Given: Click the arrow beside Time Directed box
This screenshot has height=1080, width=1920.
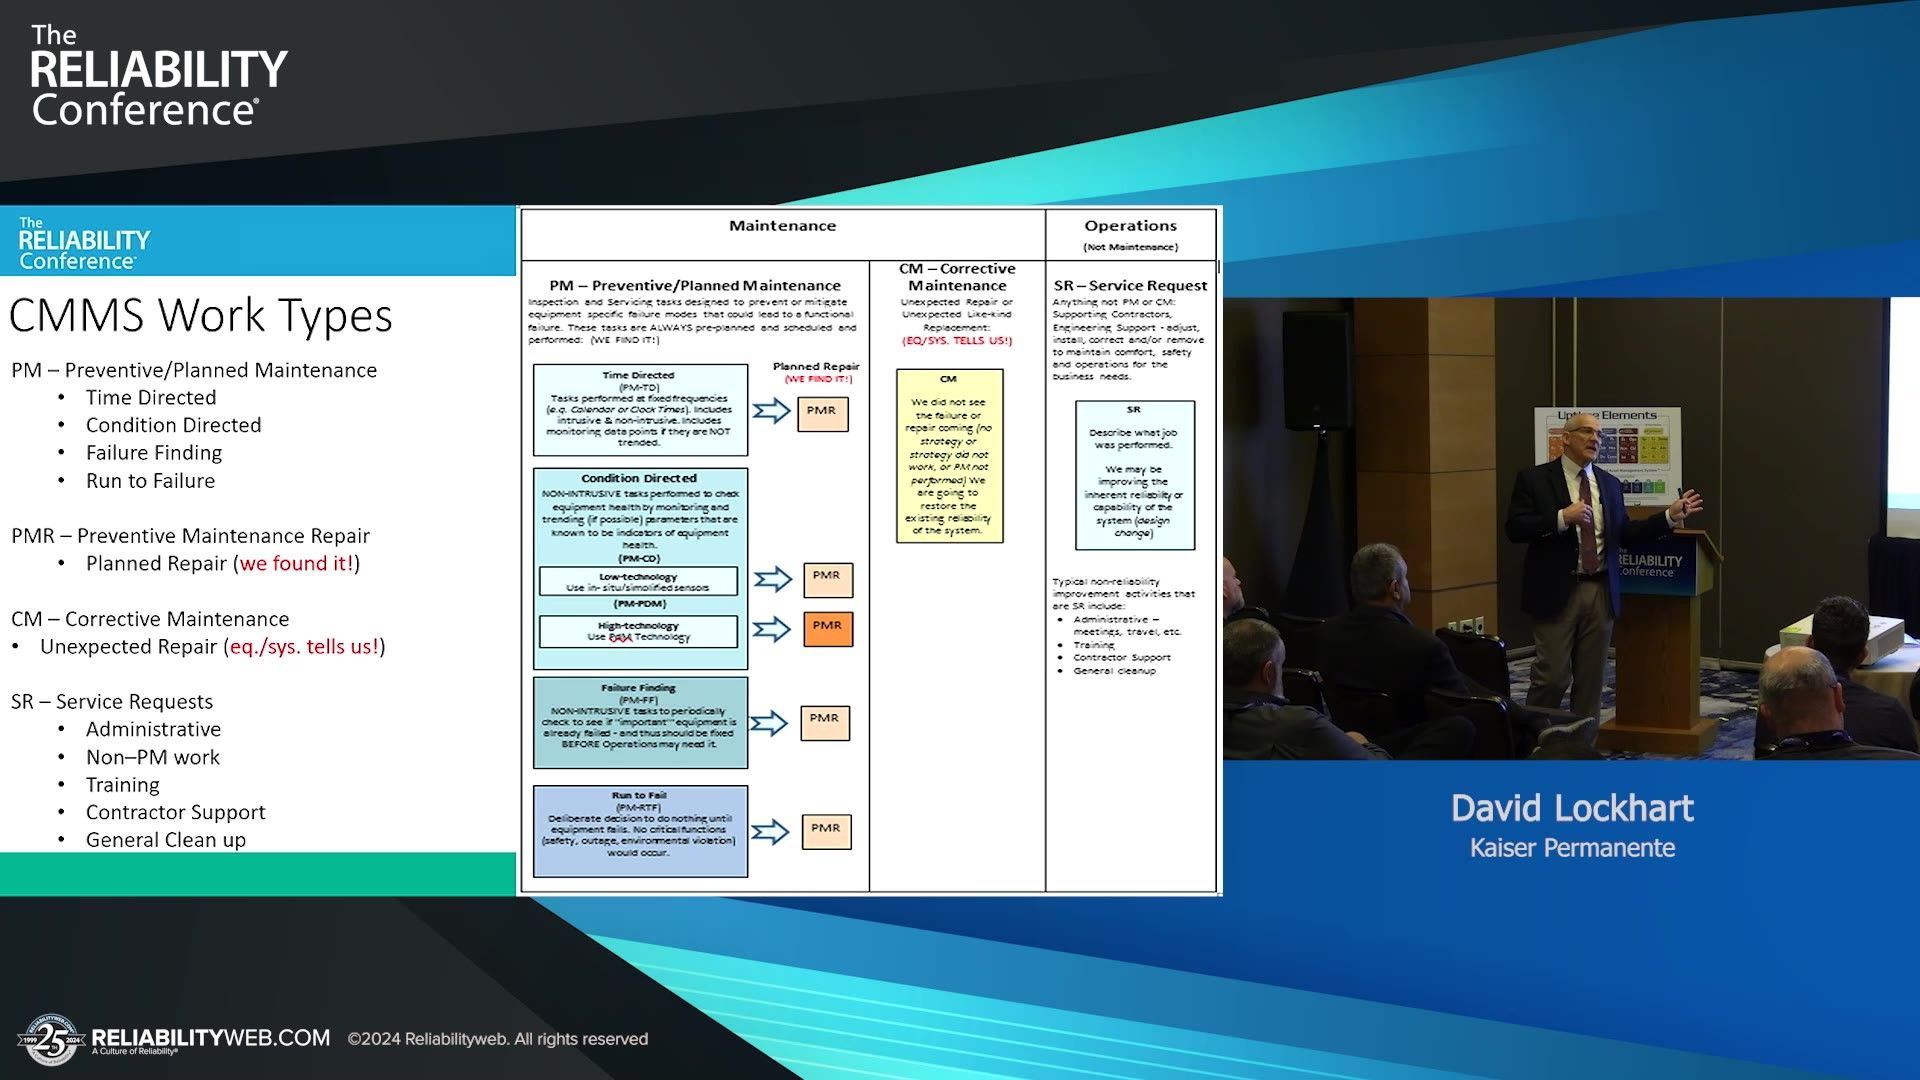Looking at the screenshot, I should [771, 411].
